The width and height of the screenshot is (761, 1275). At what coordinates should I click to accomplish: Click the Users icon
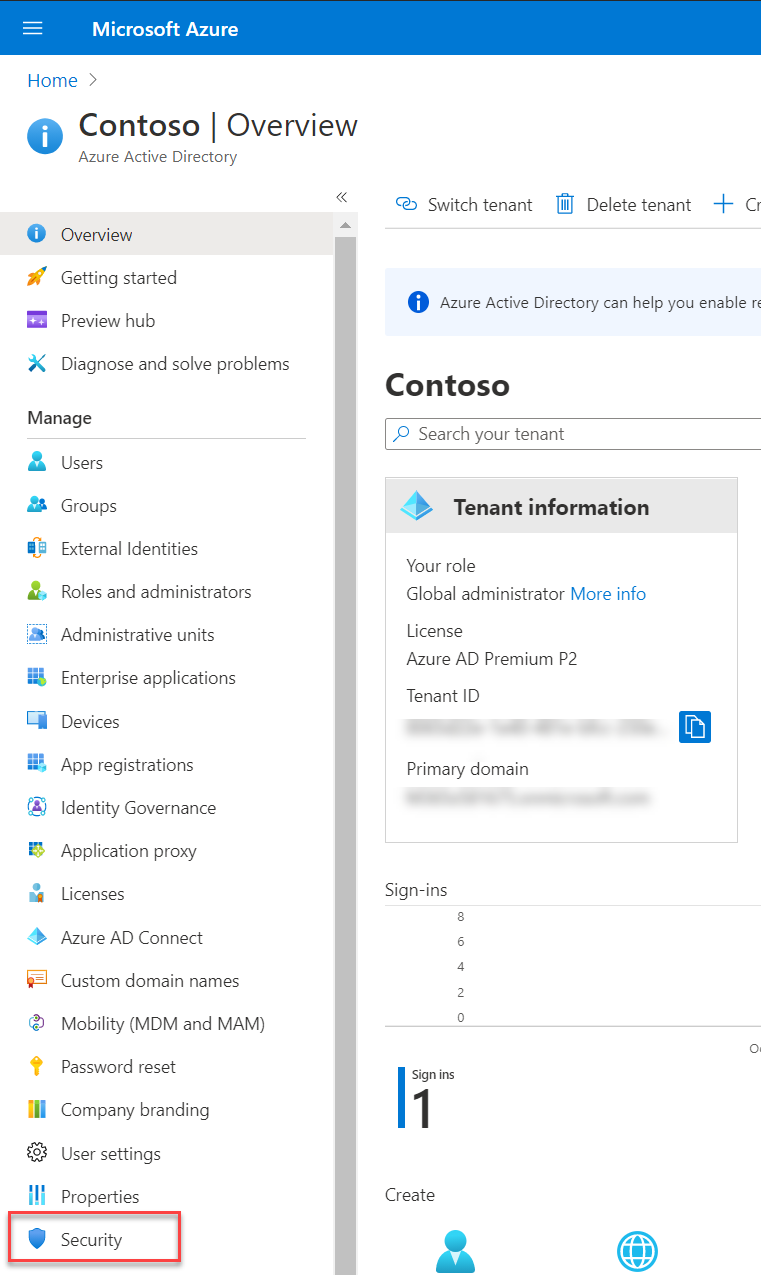point(37,462)
